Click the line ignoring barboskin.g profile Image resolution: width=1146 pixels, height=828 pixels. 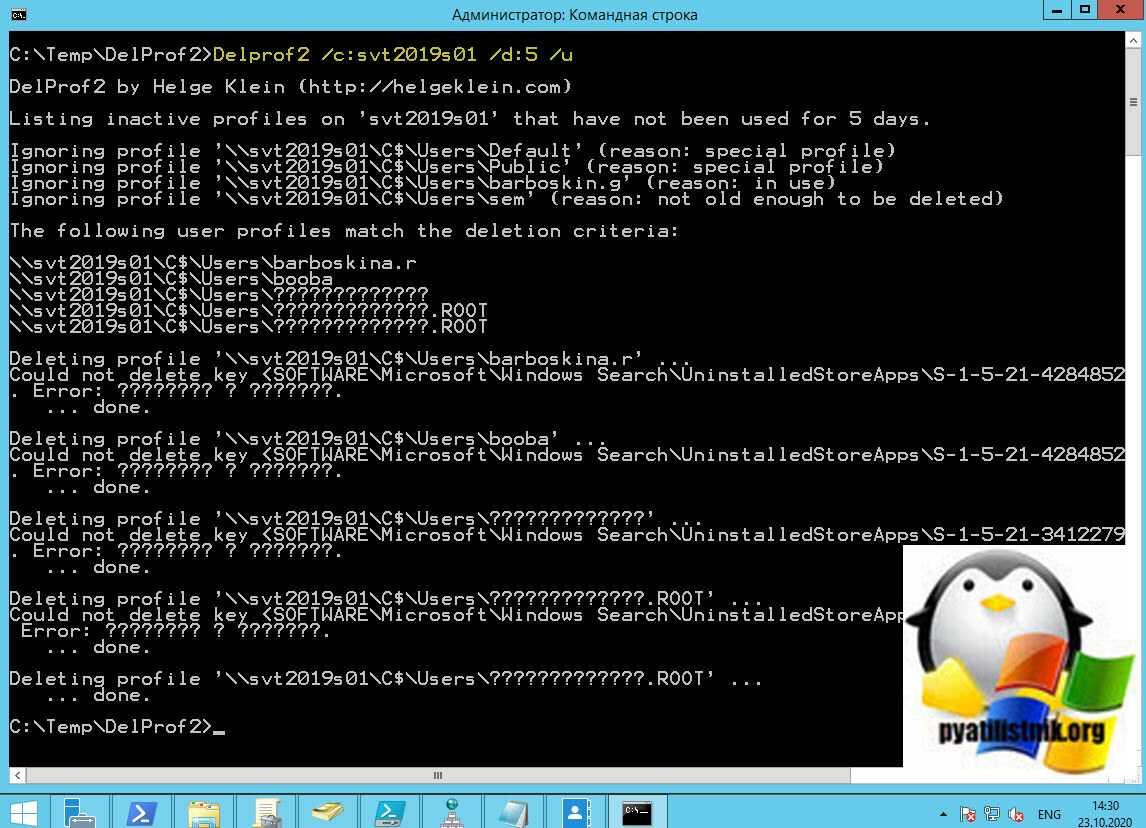tap(422, 183)
